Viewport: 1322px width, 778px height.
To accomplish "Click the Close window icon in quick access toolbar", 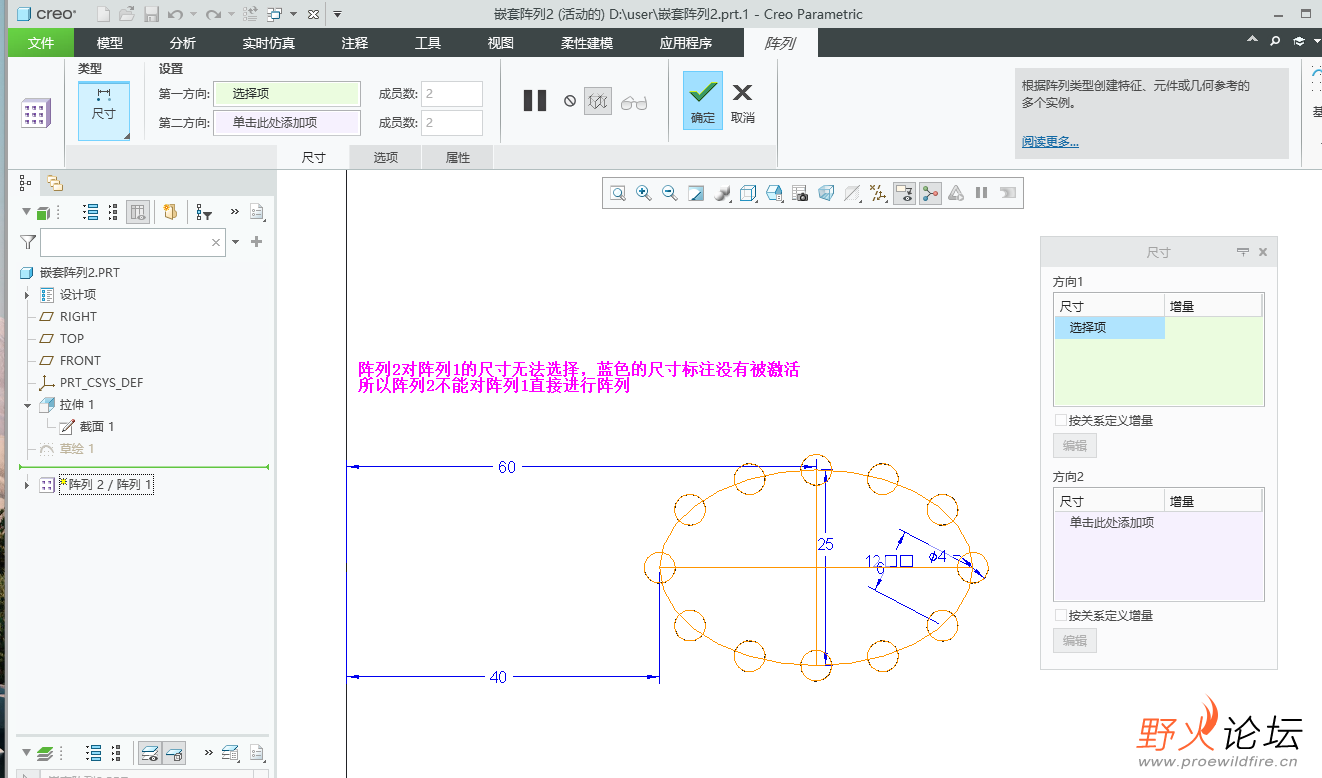I will (x=313, y=14).
